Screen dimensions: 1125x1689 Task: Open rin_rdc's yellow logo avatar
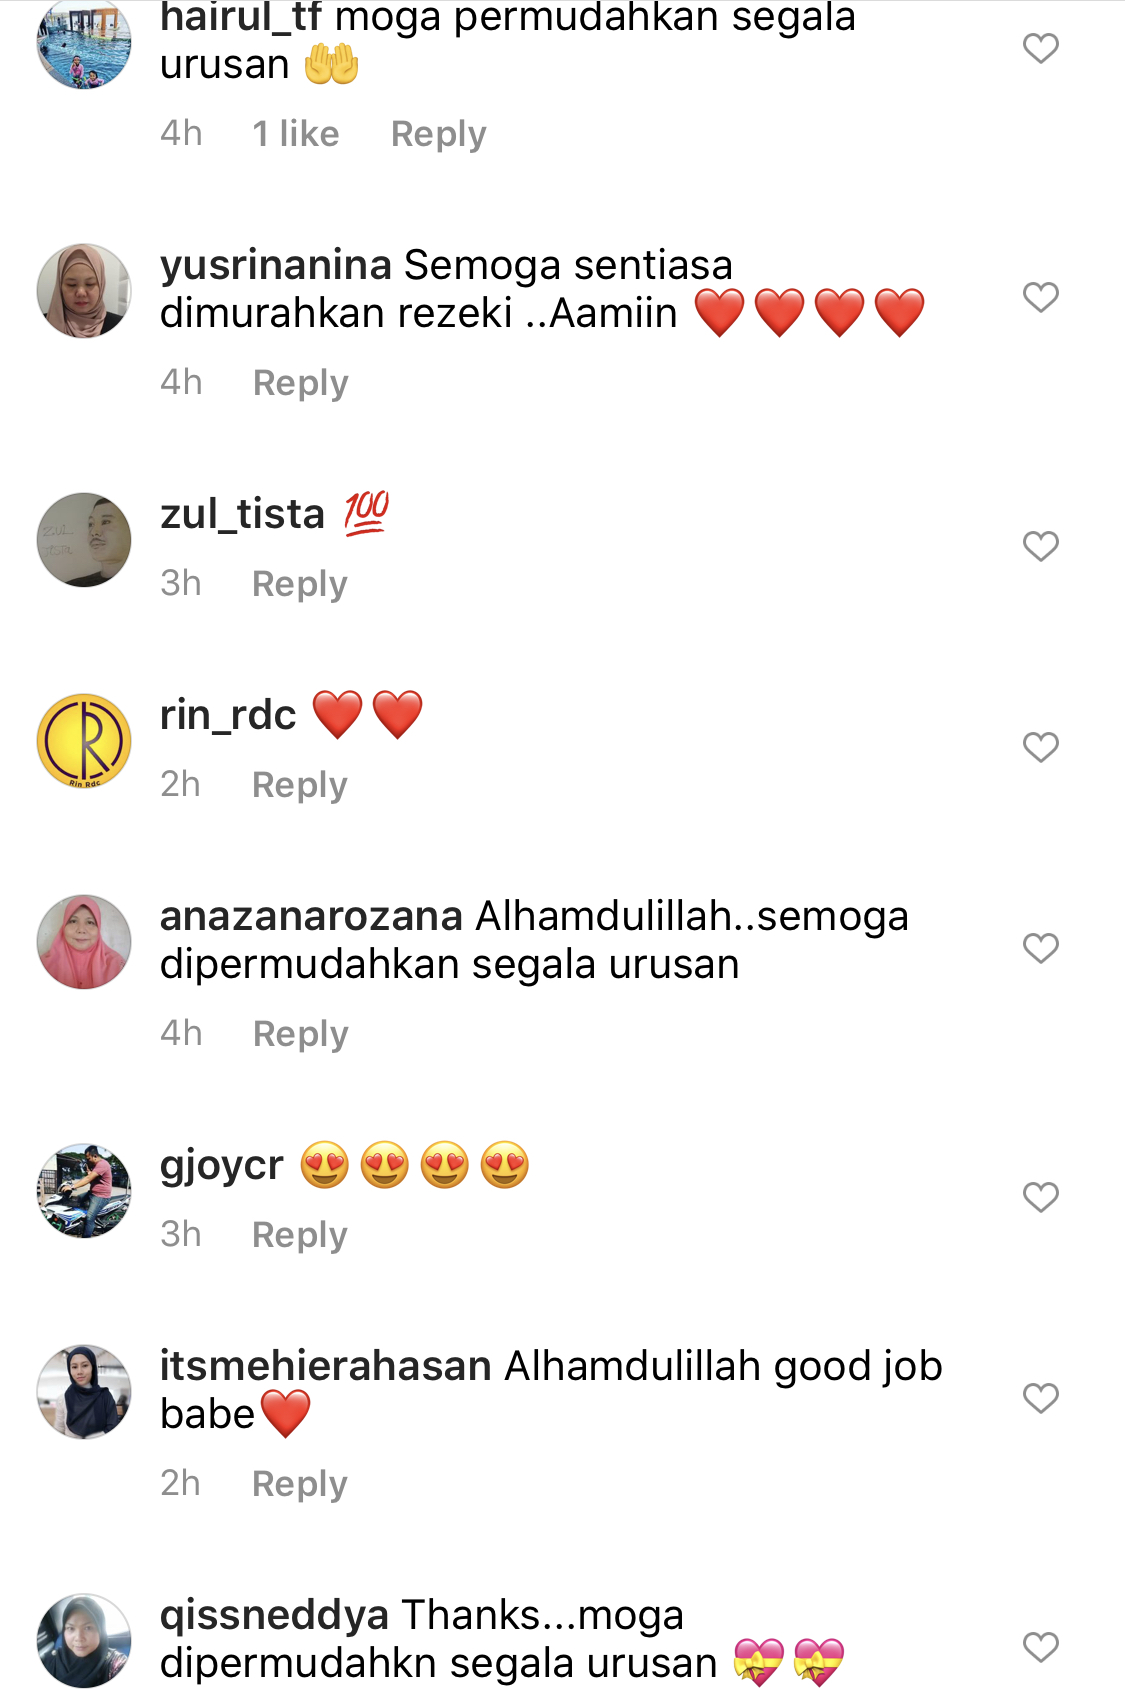84,741
